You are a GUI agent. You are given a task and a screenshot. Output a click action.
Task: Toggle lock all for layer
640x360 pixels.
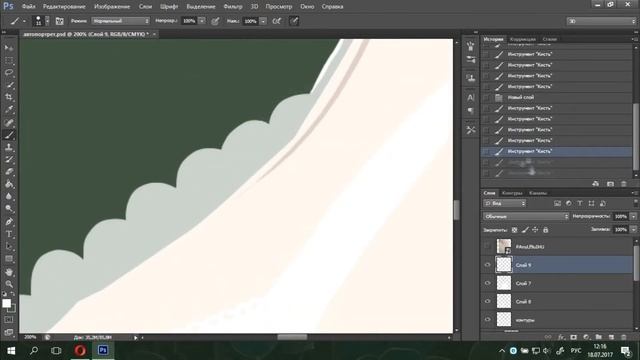click(x=545, y=230)
